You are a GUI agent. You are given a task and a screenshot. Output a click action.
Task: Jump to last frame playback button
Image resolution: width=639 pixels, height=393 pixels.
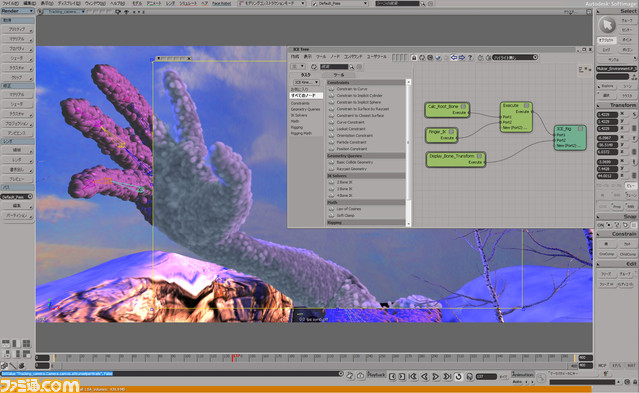pos(447,376)
